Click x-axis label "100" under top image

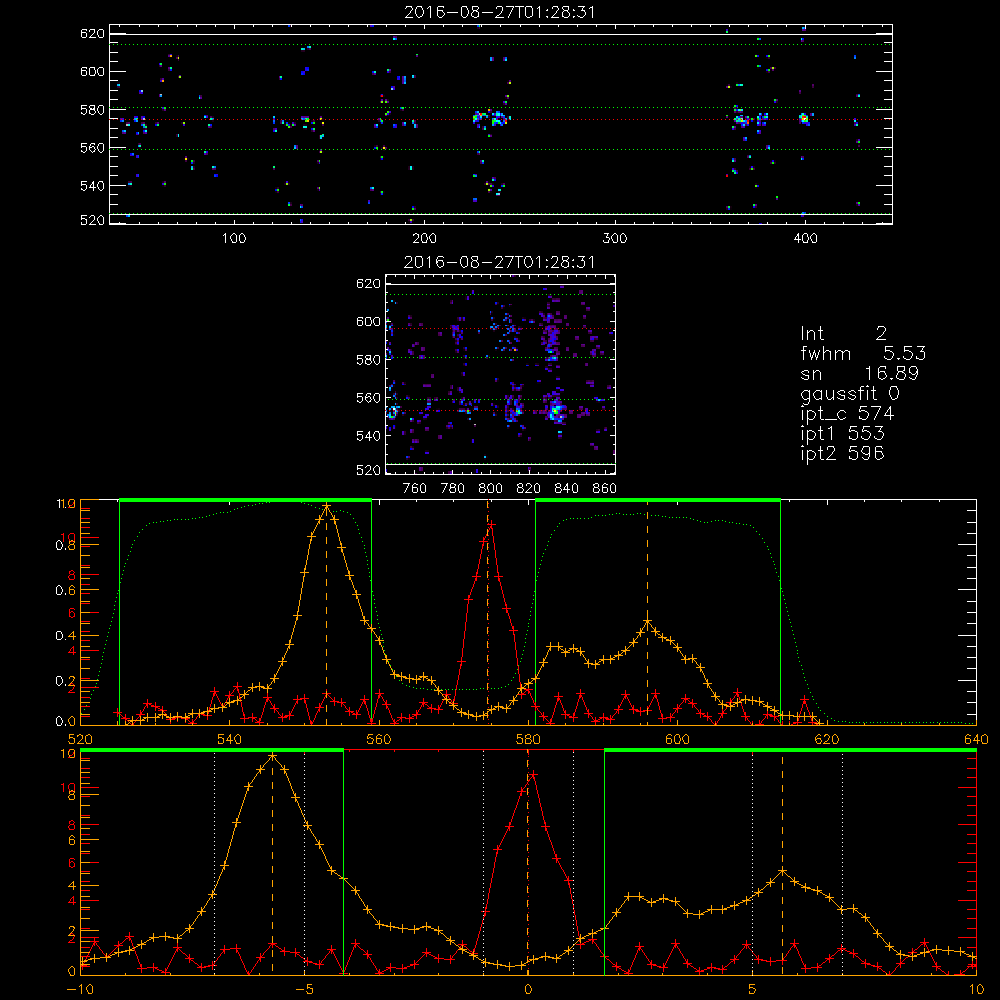234,239
